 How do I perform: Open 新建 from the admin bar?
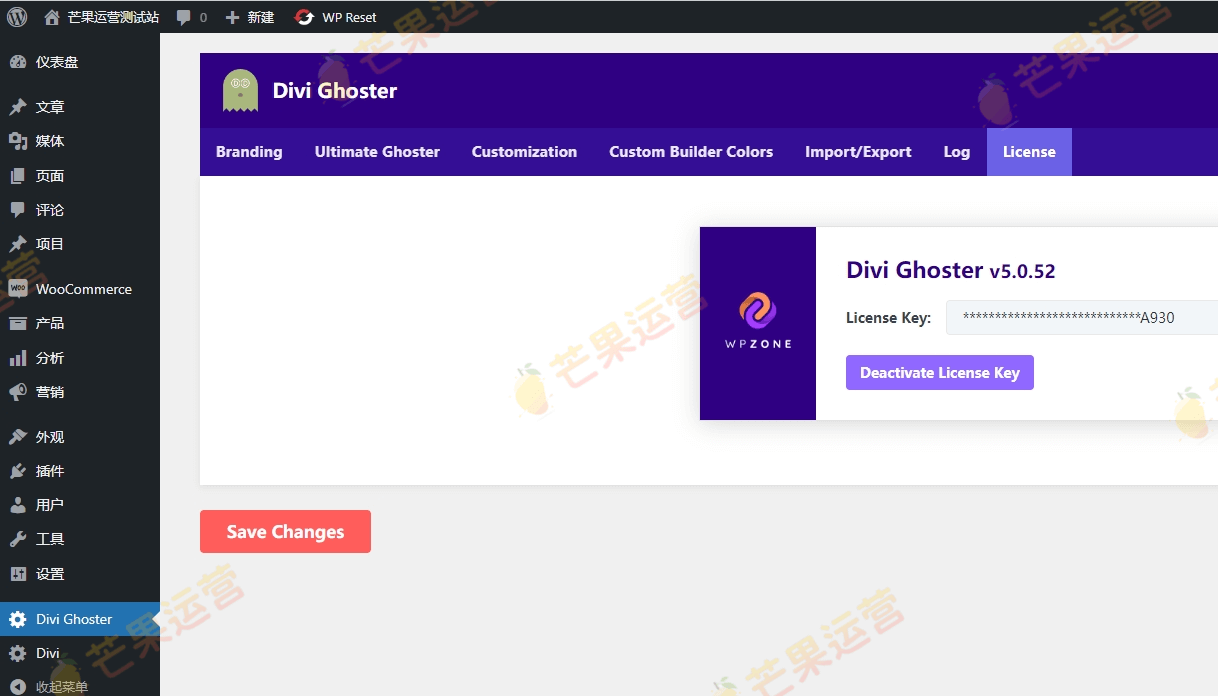coord(250,16)
